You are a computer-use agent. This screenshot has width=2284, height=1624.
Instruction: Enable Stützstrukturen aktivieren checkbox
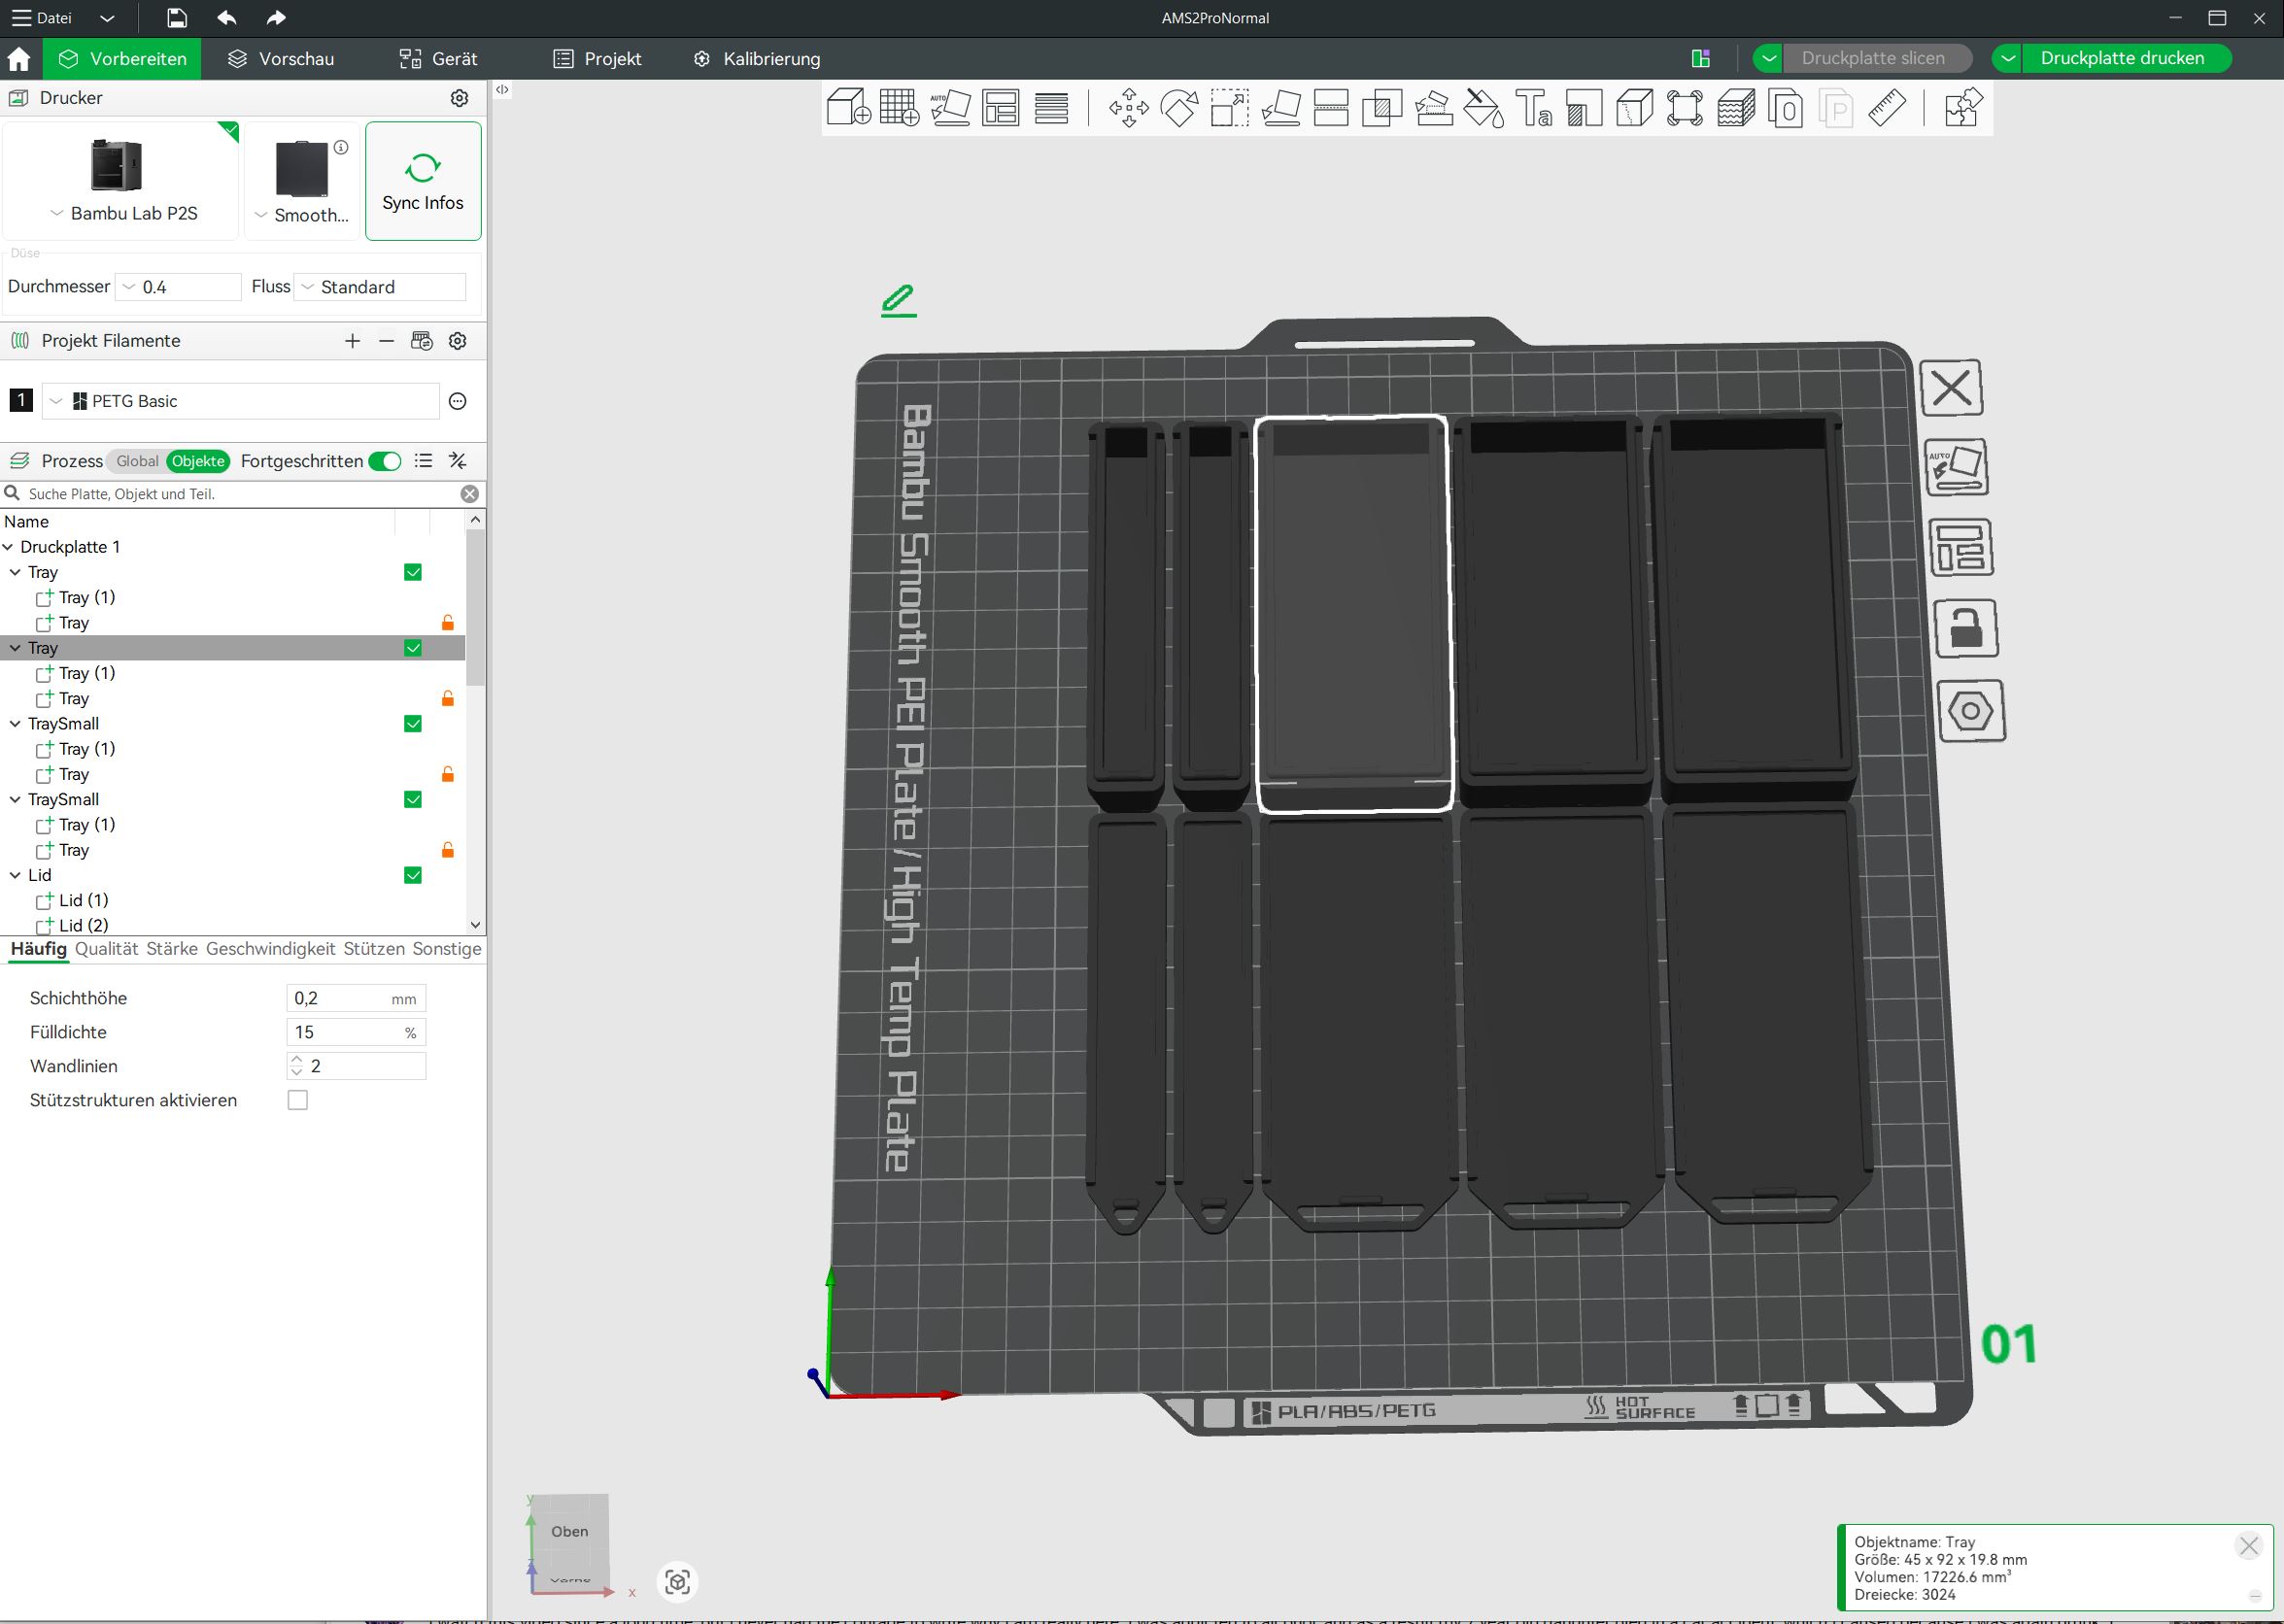click(x=298, y=1100)
